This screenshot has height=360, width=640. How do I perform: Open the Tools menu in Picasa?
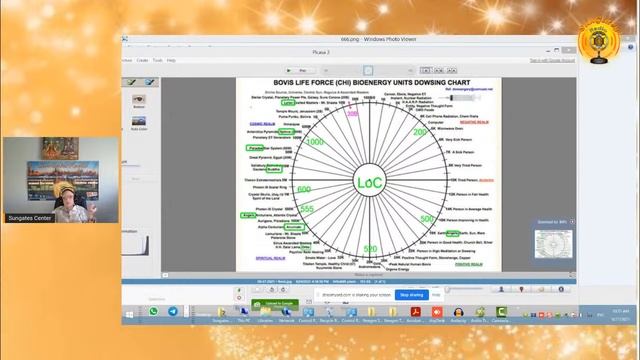point(158,60)
